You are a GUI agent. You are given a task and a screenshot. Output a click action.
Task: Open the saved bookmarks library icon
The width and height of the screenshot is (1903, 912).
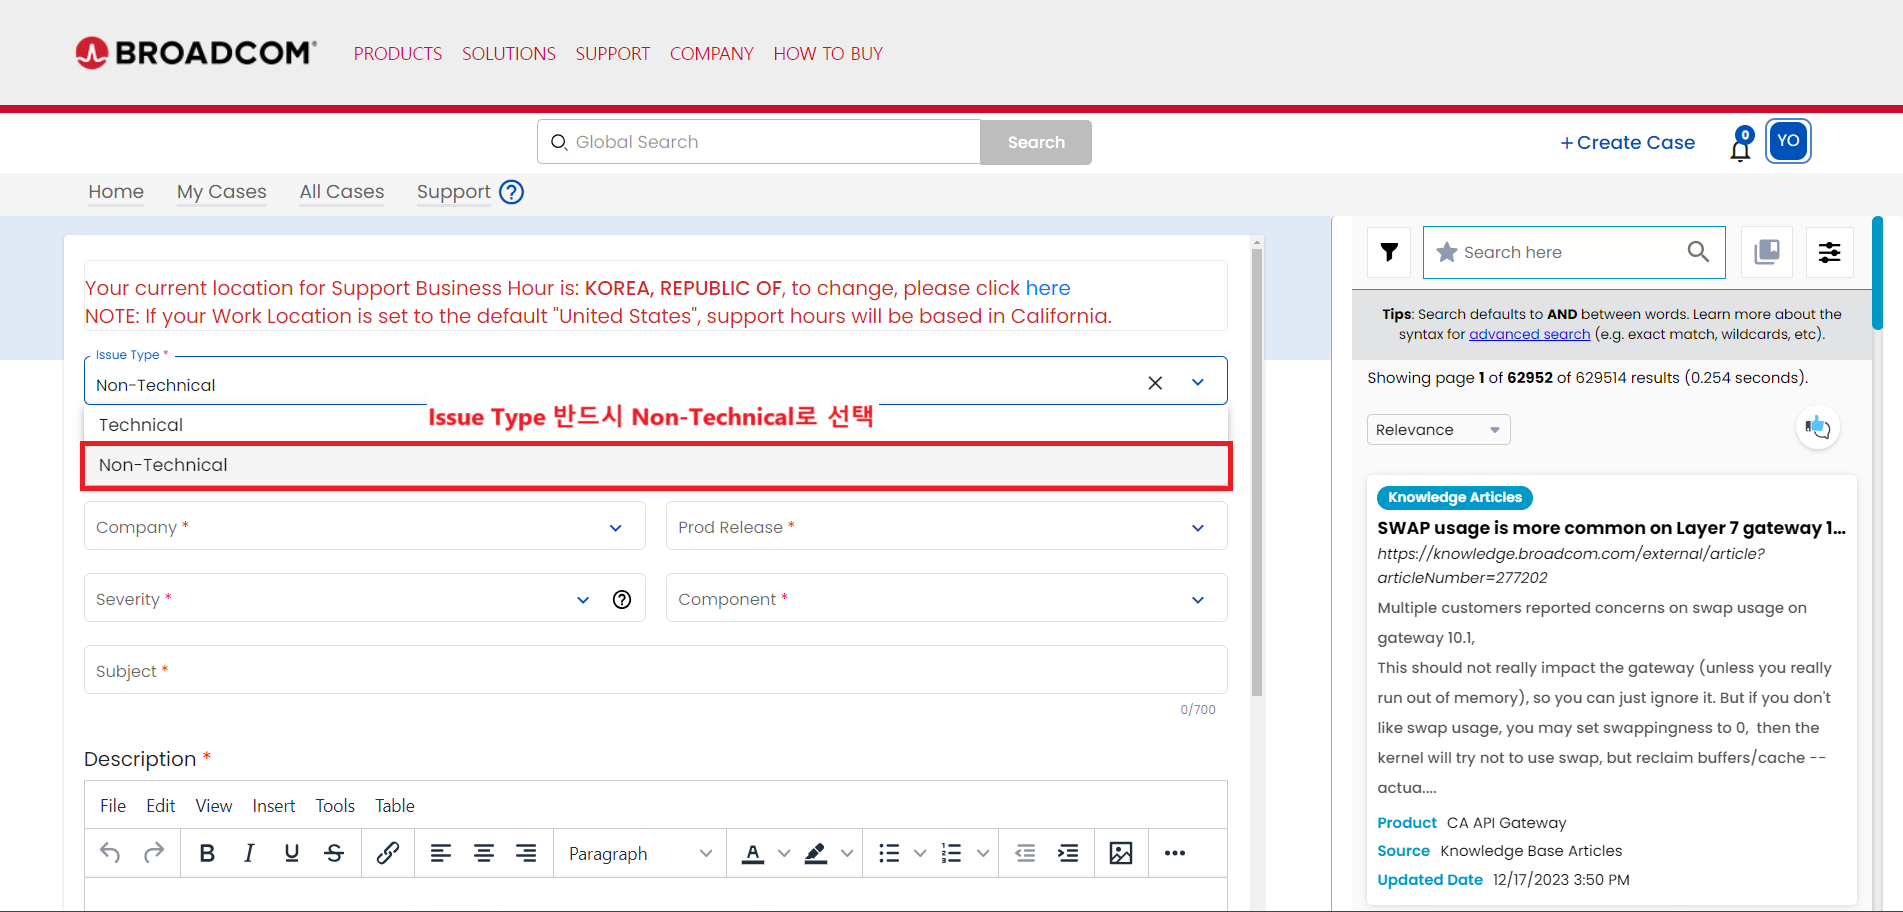tap(1767, 252)
